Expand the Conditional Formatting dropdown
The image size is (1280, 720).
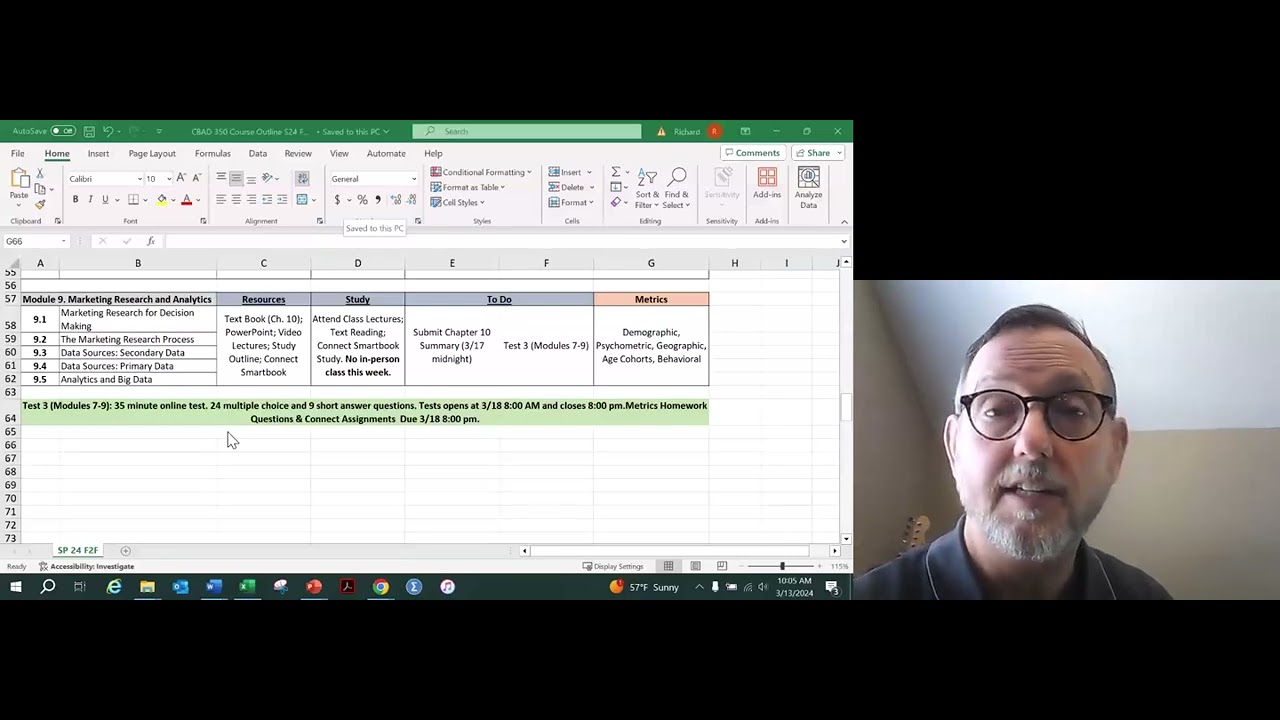pos(481,172)
